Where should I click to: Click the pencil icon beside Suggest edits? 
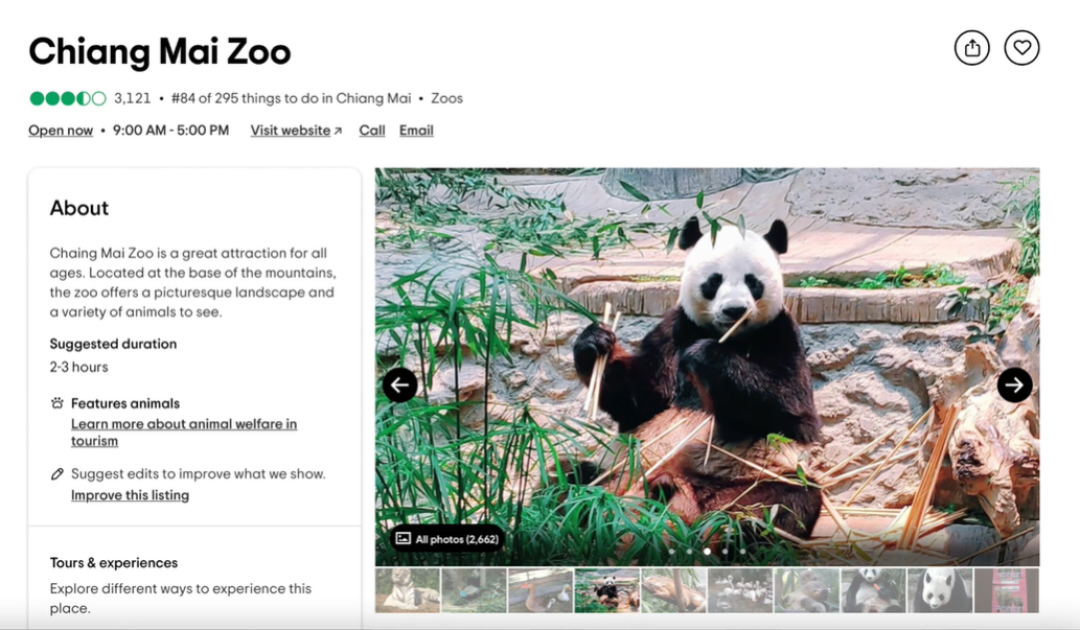coord(57,474)
